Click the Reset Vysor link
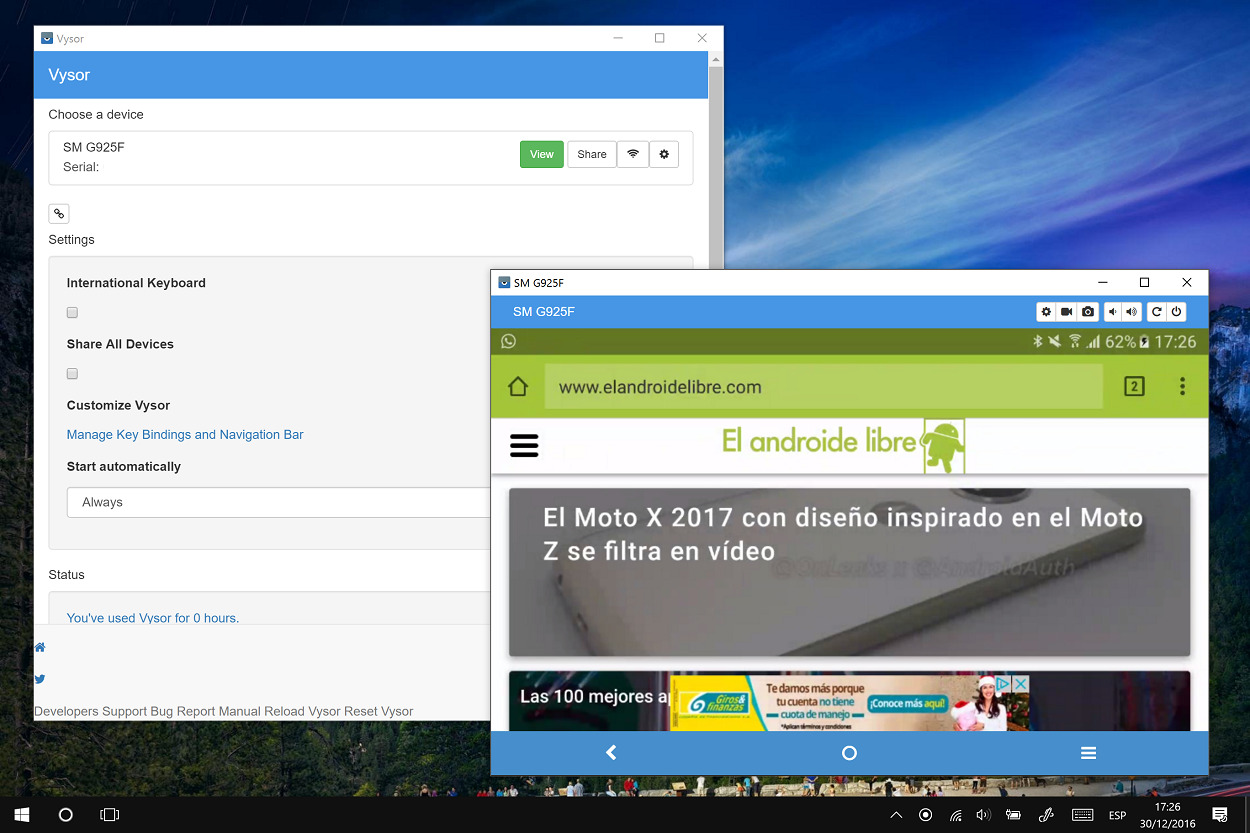Viewport: 1250px width, 833px height. click(x=379, y=711)
